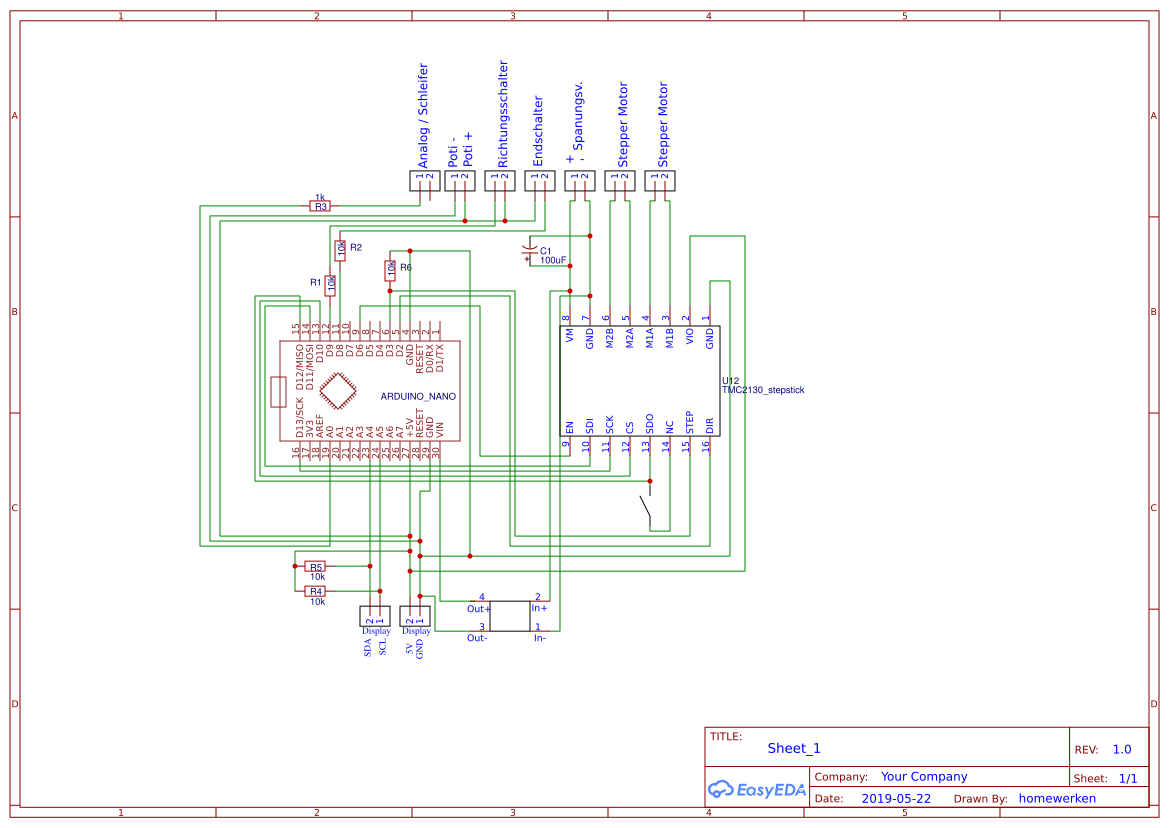Select the Spanungsv. power connector header
The width and height of the screenshot is (1169, 828).
pos(580,180)
